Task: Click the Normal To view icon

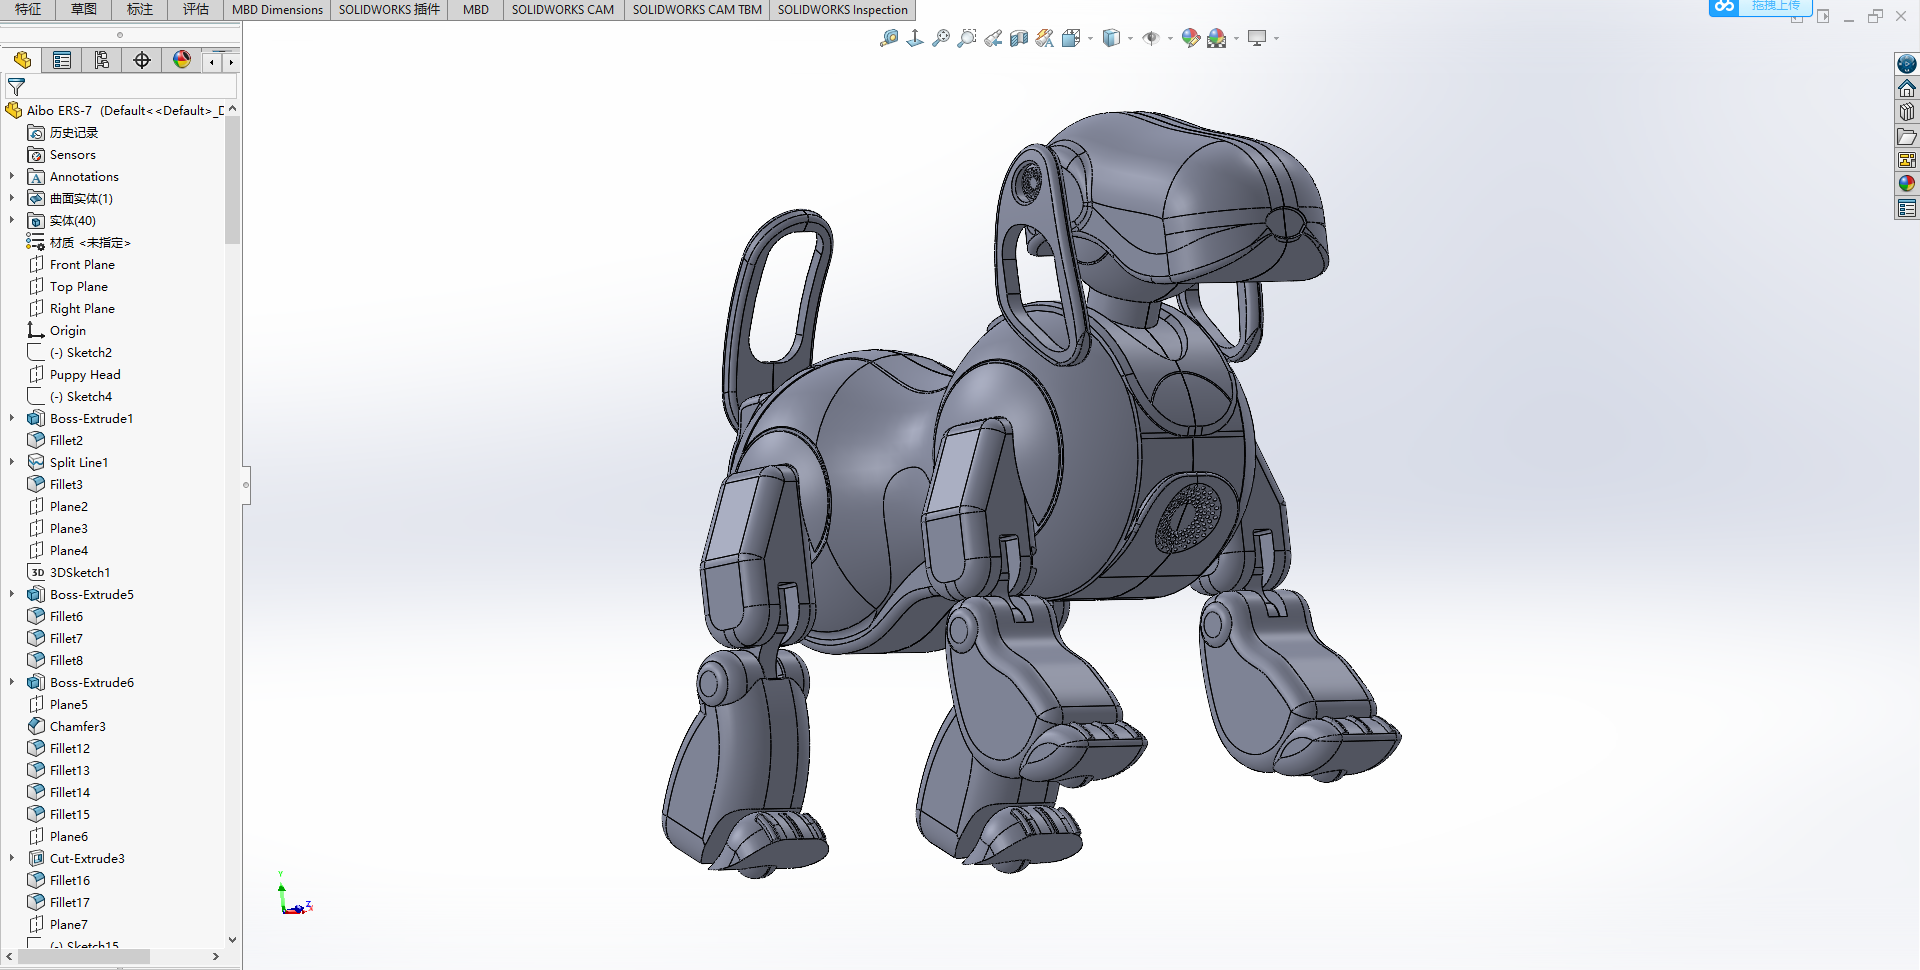Action: point(915,38)
